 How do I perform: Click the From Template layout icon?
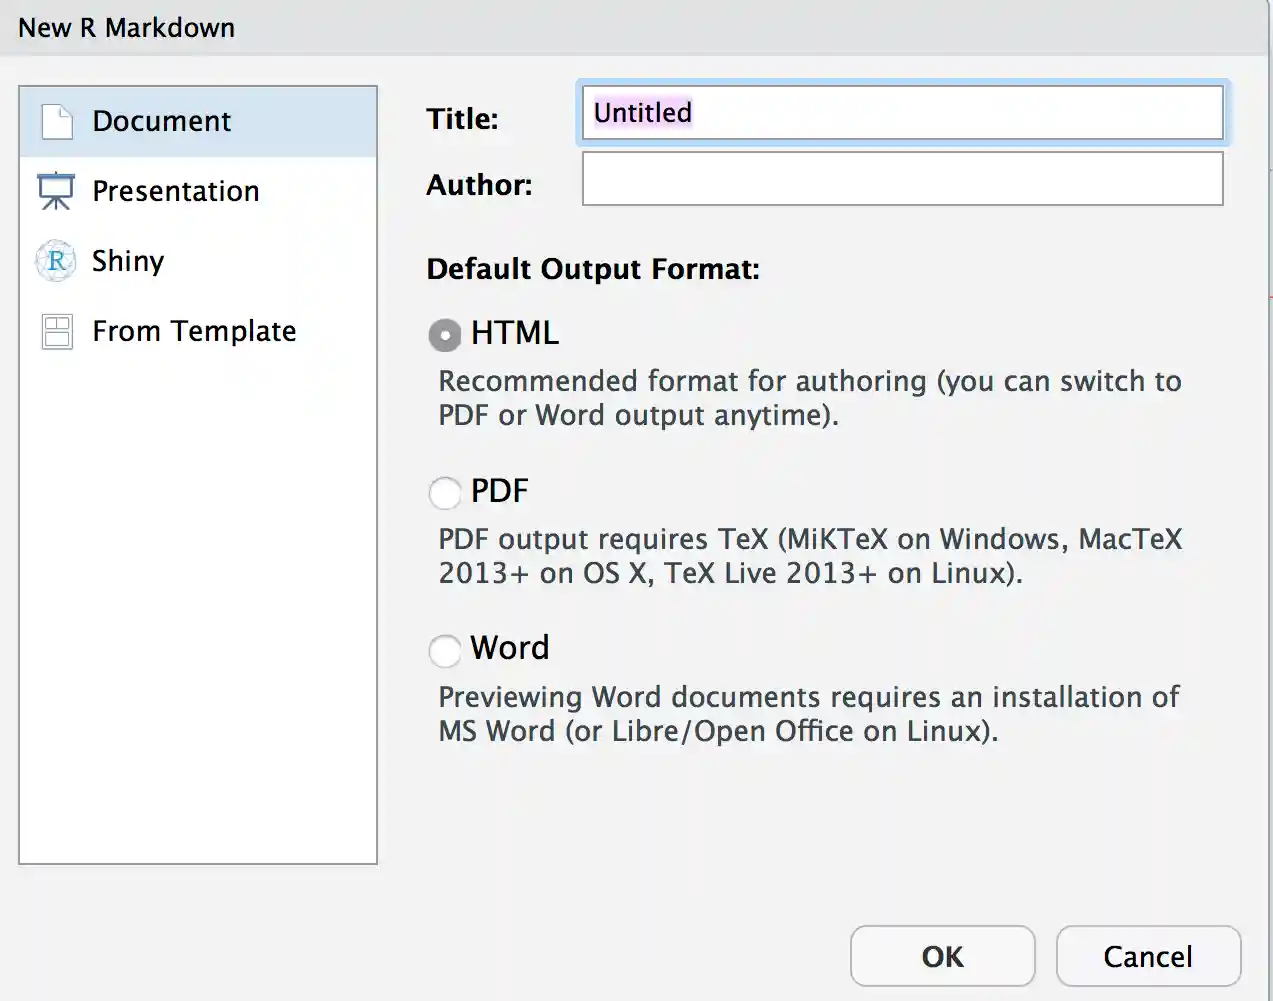[57, 331]
